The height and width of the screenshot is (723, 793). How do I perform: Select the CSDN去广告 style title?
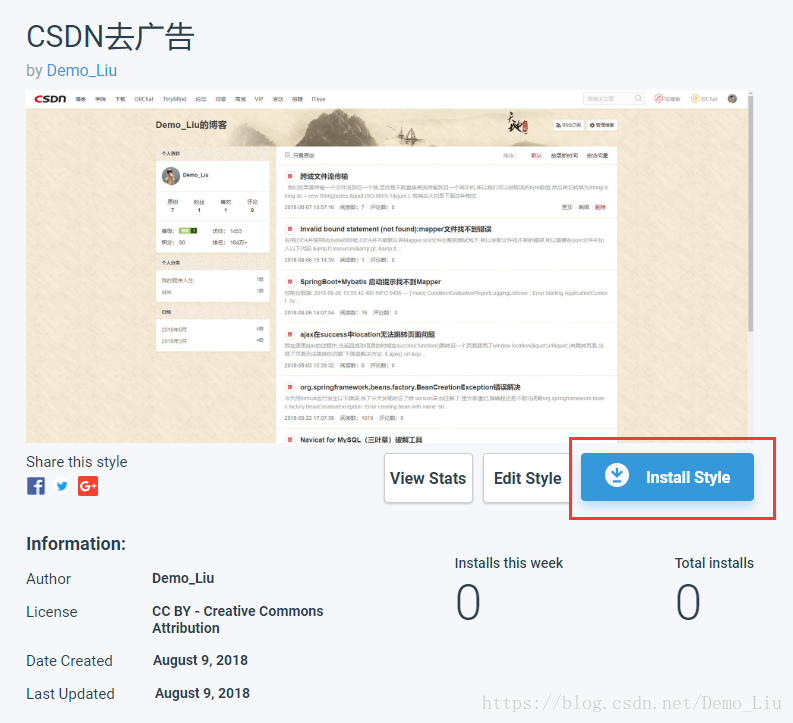pos(110,36)
